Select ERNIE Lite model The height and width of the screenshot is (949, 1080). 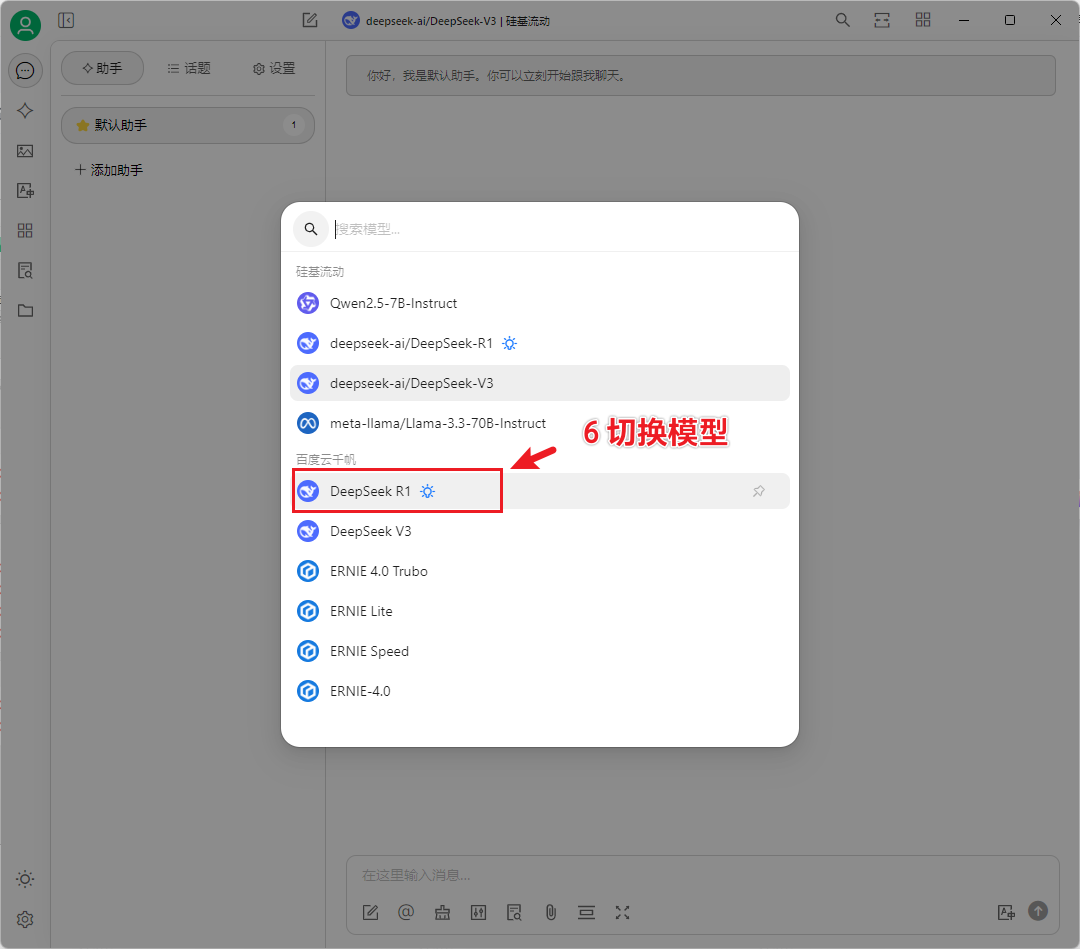[540, 611]
